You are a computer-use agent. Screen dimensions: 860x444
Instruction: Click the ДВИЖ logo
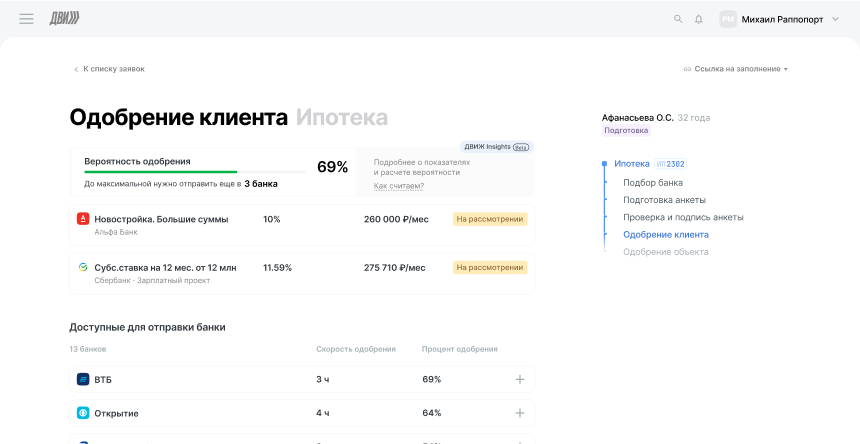tap(65, 19)
